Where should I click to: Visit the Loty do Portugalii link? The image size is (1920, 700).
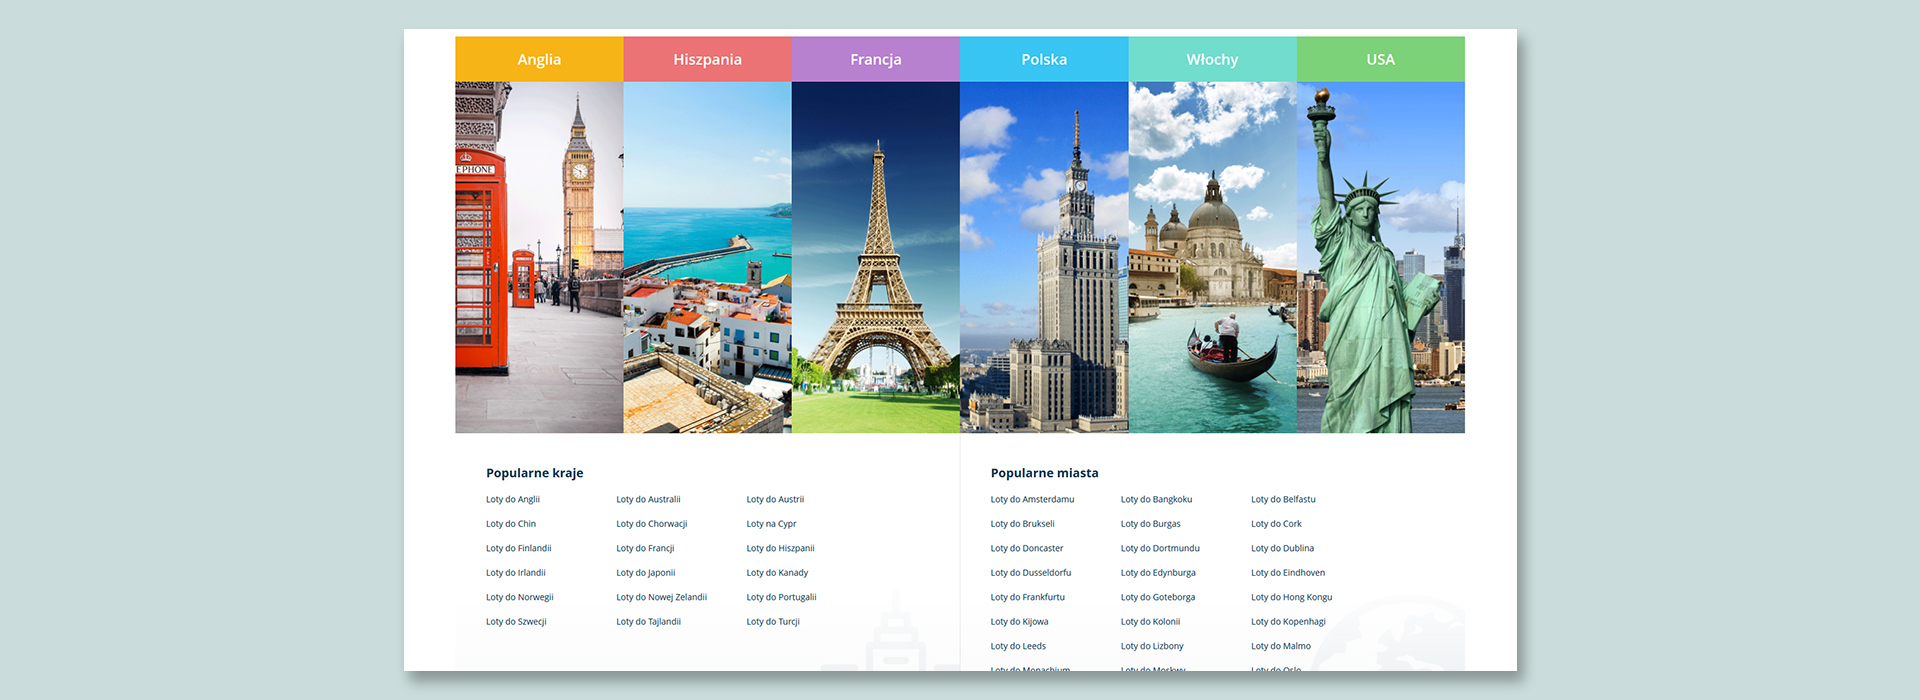tap(782, 597)
